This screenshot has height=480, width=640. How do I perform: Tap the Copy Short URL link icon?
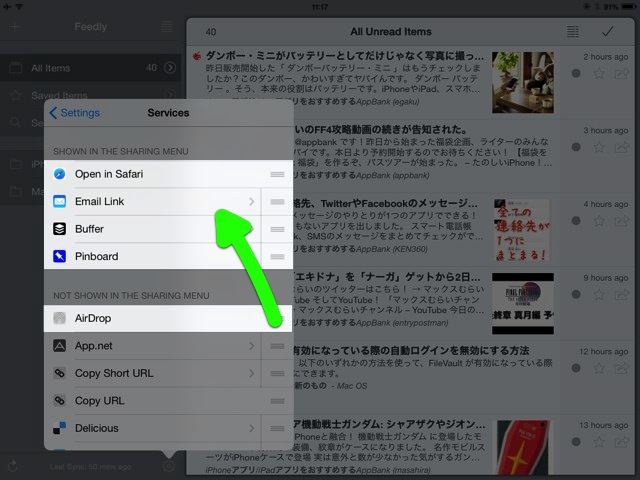pyautogui.click(x=60, y=373)
